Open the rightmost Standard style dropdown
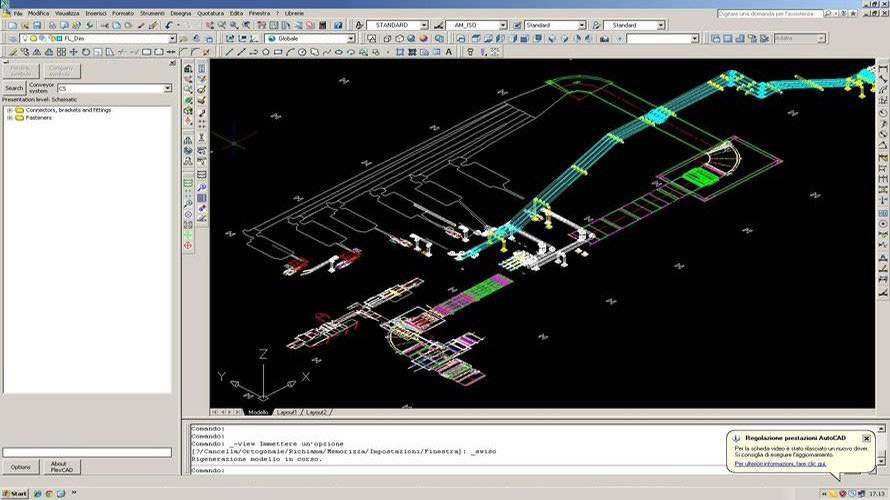This screenshot has width=890, height=500. click(x=661, y=25)
